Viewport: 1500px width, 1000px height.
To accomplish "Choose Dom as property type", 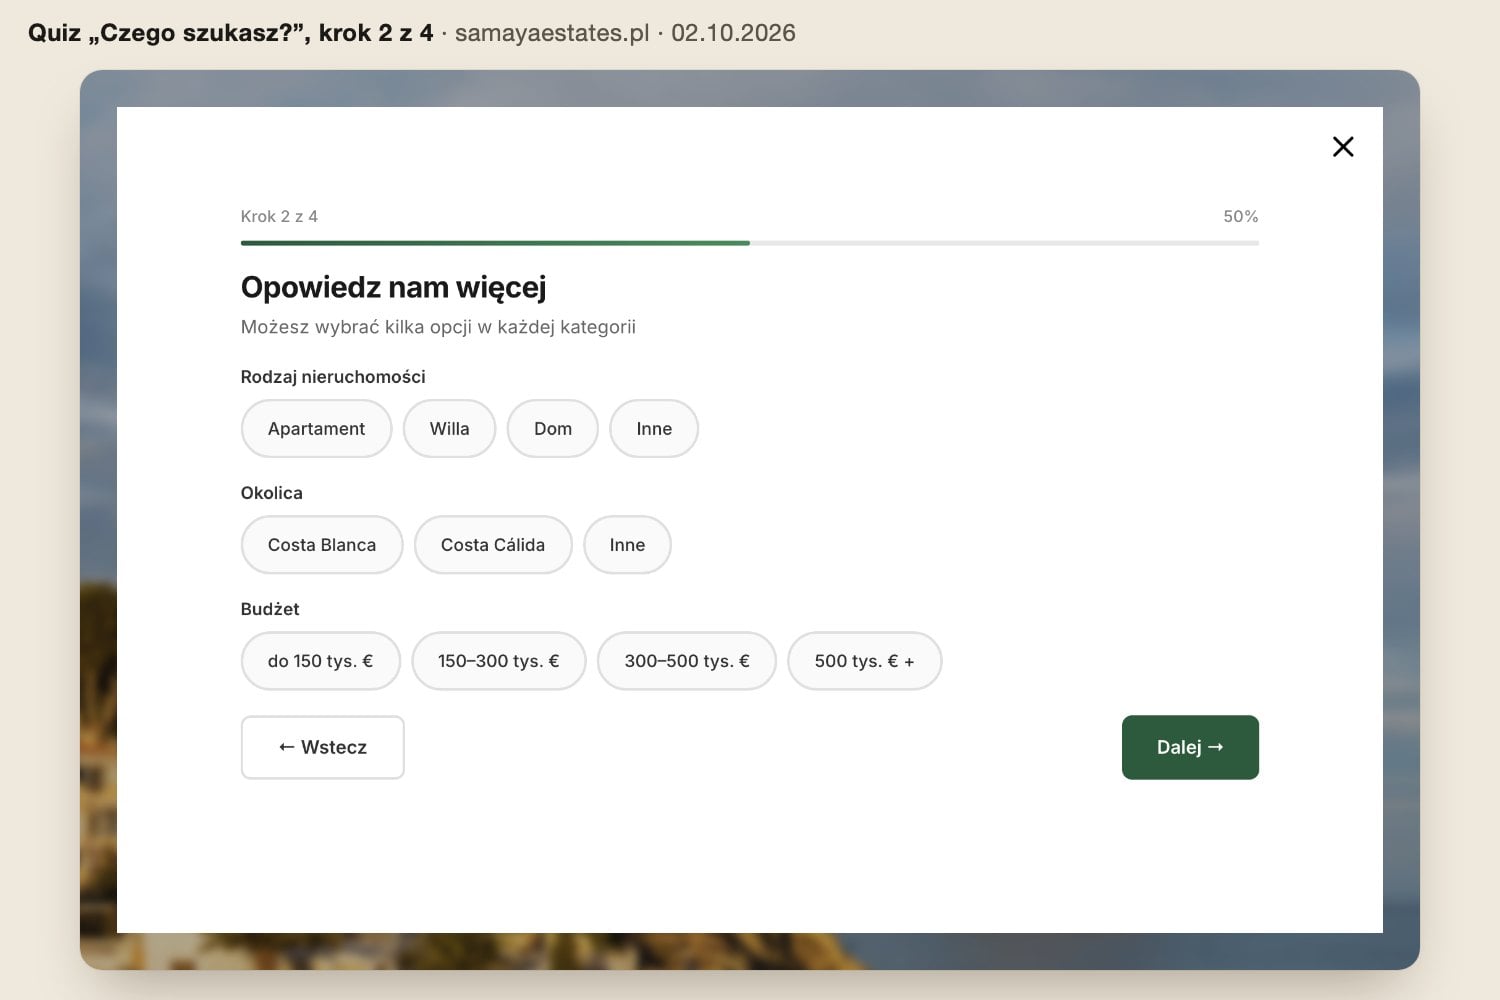I will (553, 429).
